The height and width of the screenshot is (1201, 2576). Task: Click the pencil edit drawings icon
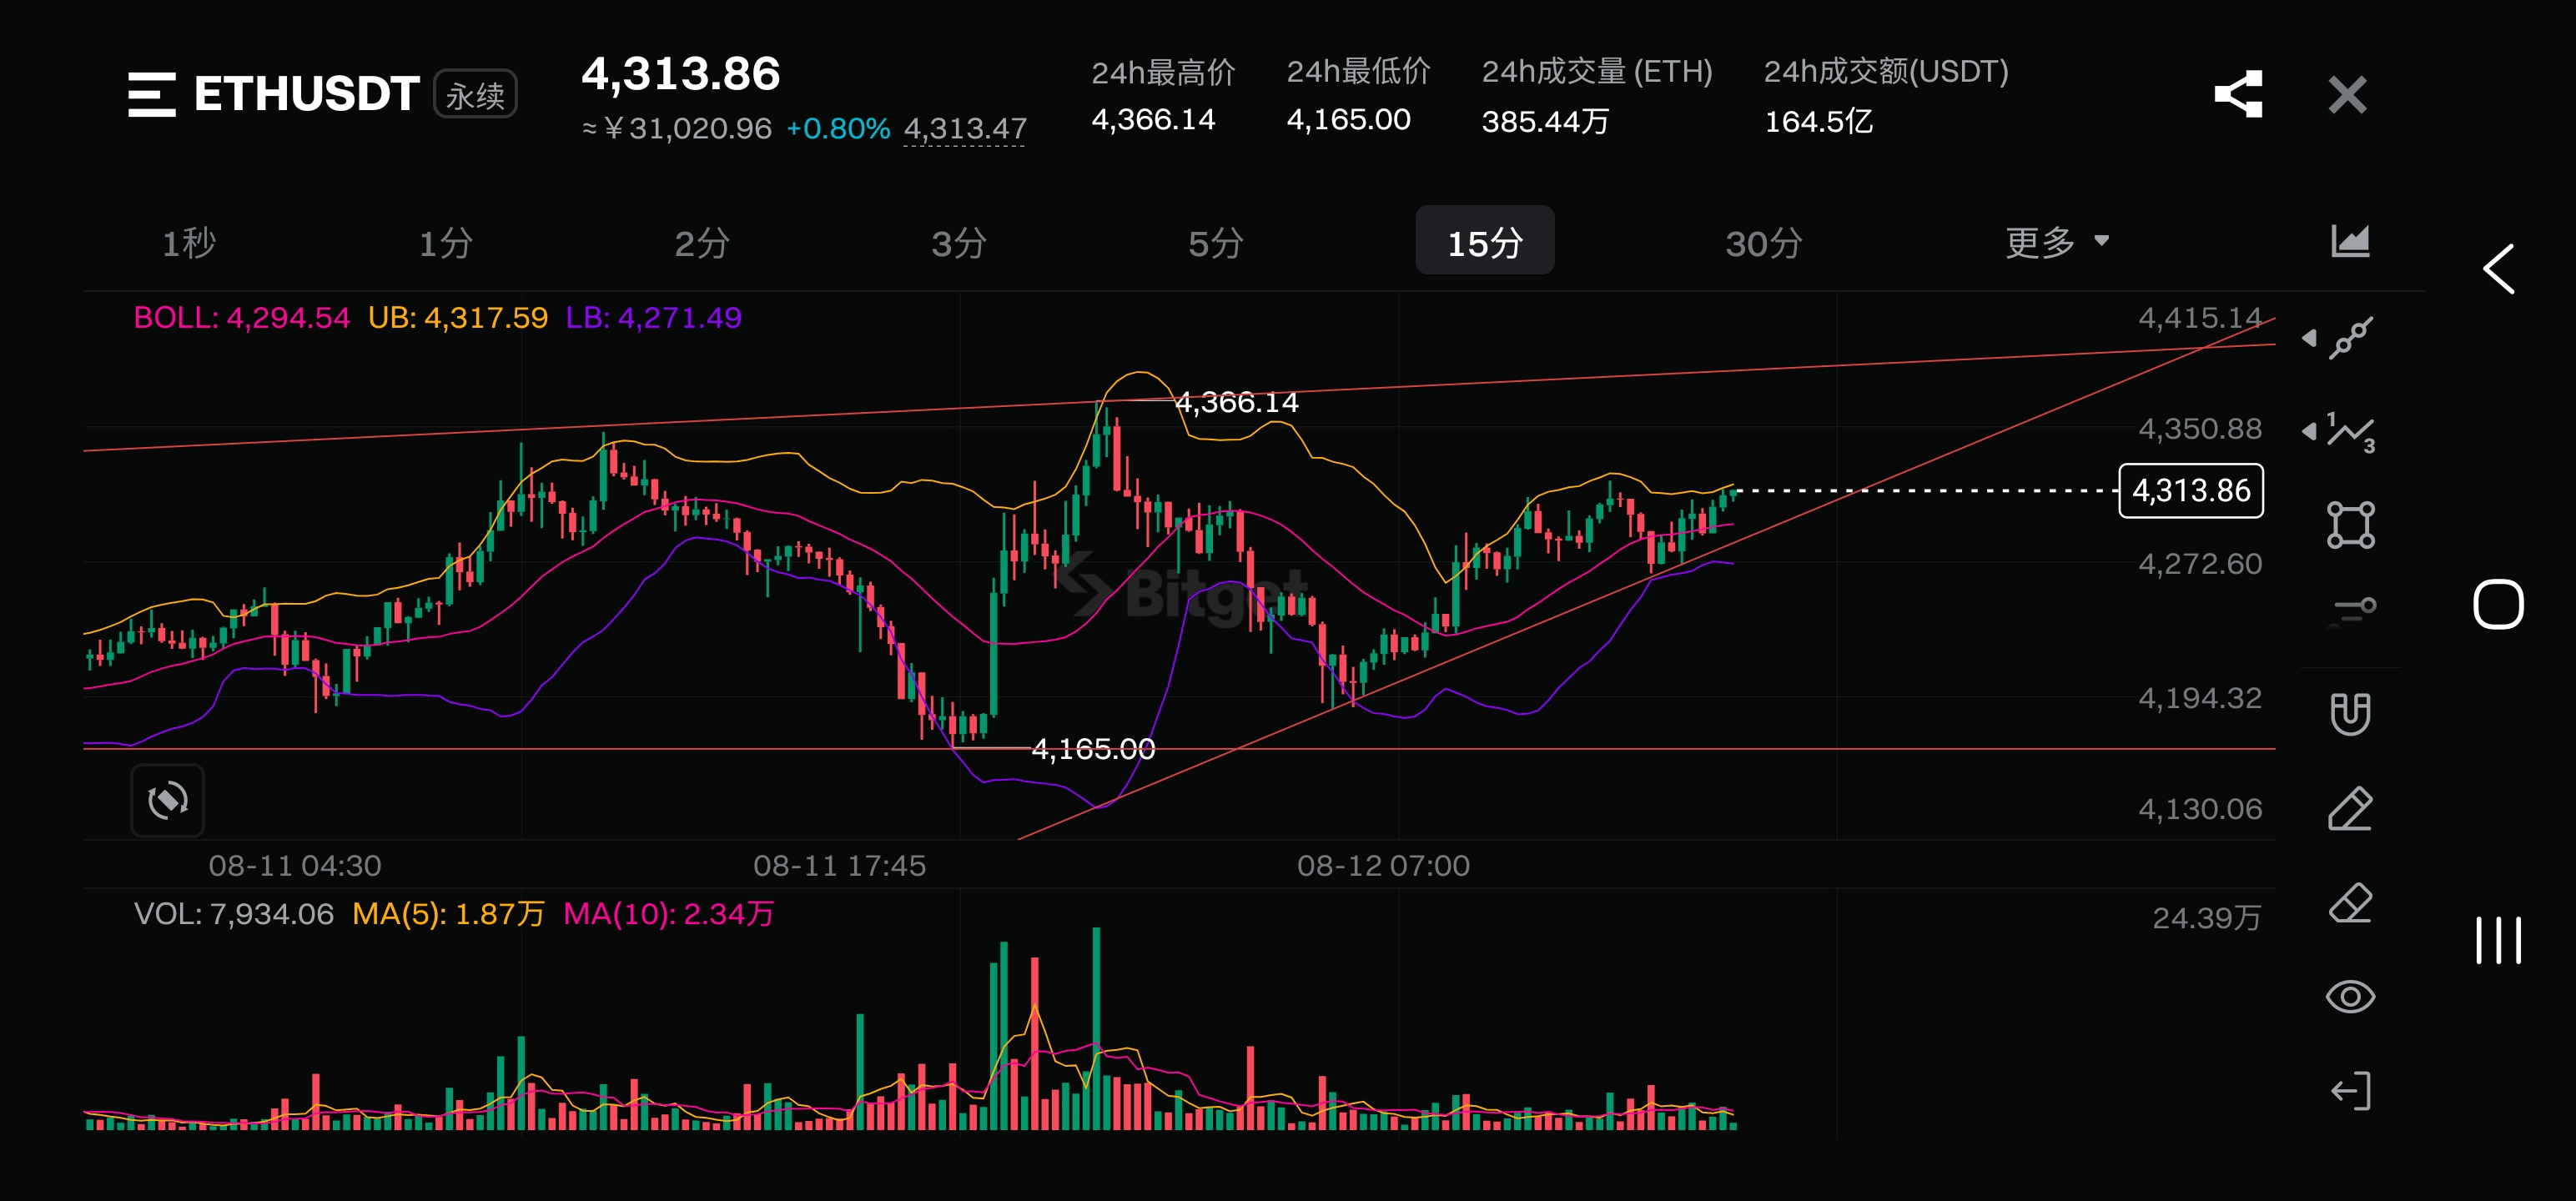pyautogui.click(x=2350, y=808)
